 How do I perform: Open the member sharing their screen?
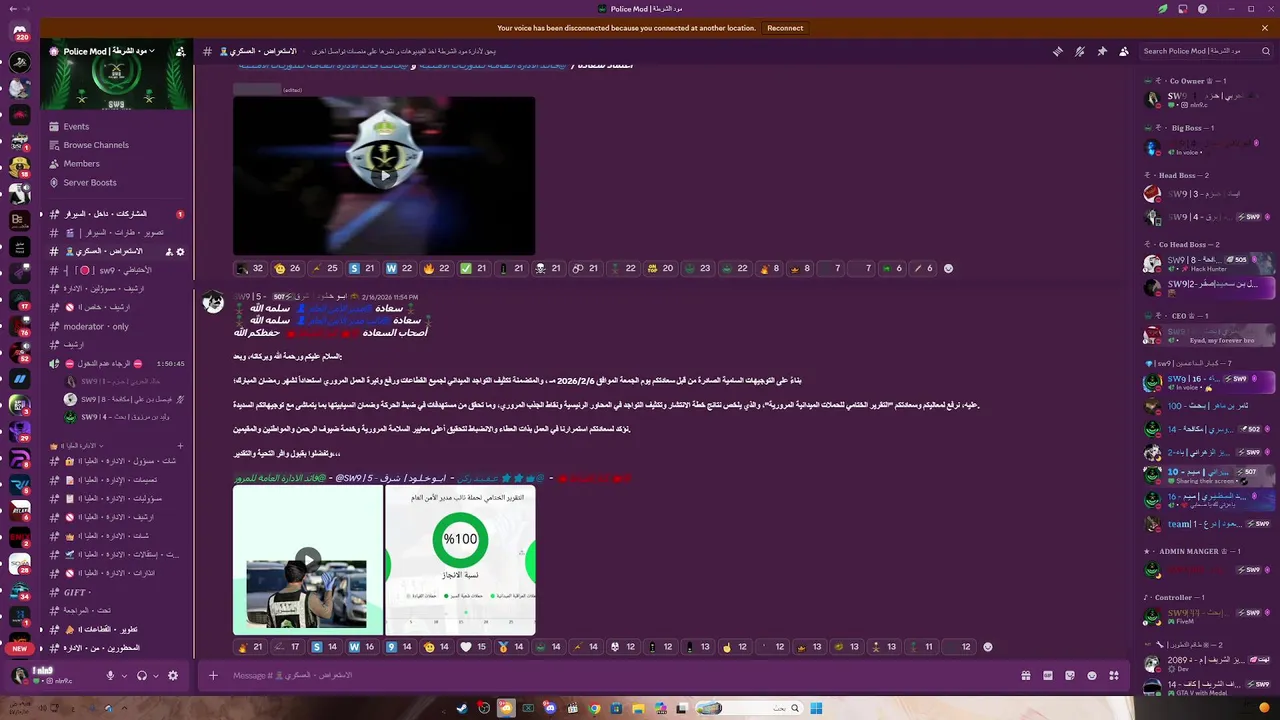coord(1208,476)
